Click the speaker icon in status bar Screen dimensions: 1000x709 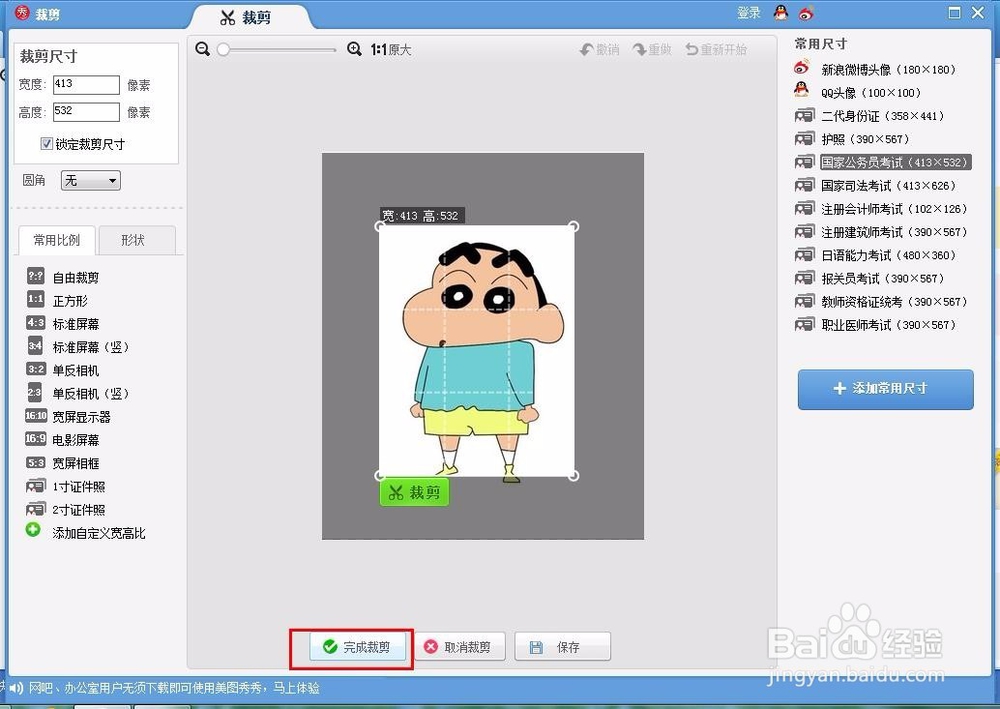[17, 688]
